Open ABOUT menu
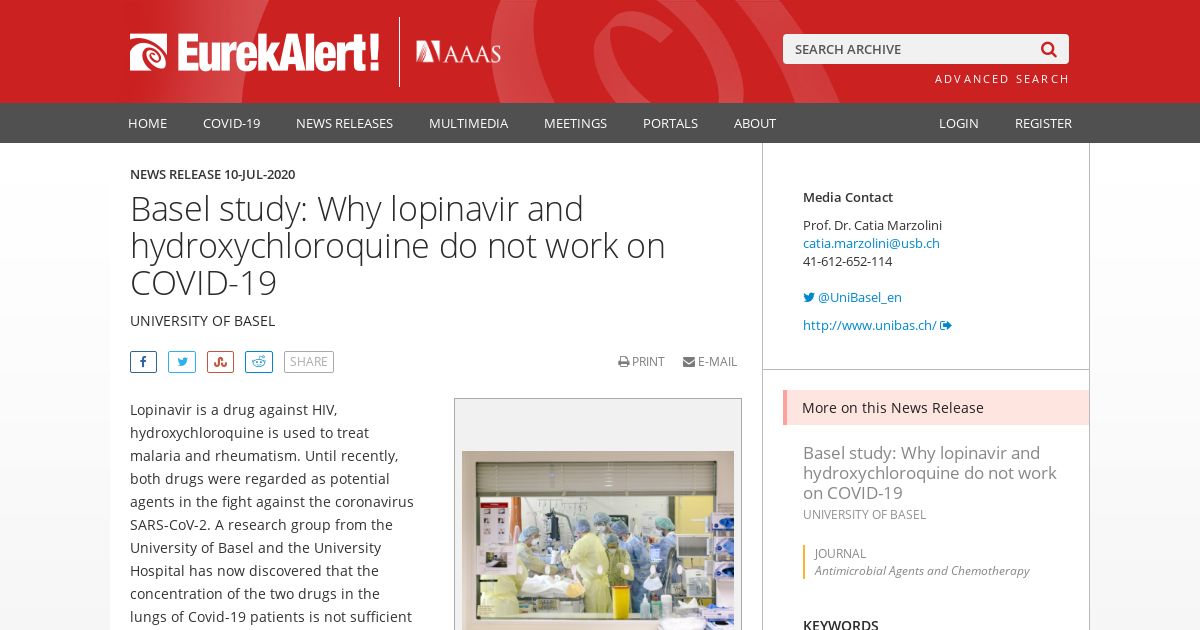1200x630 pixels. [x=755, y=123]
